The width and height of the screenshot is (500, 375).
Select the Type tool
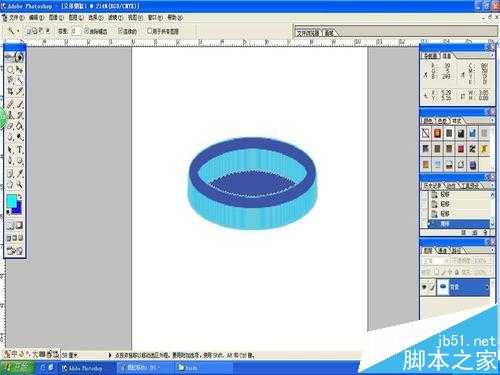[x=20, y=150]
